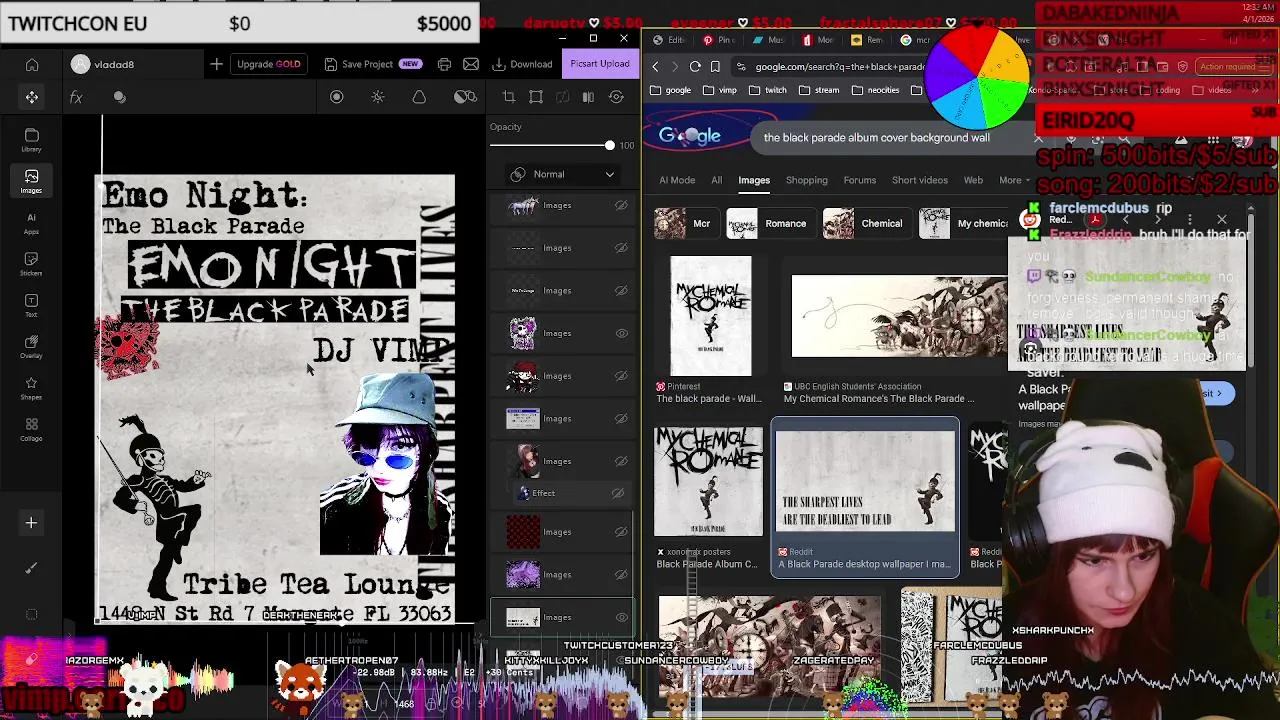Click the eye preview rotate icon
This screenshot has width=1280, height=720.
coord(616,97)
